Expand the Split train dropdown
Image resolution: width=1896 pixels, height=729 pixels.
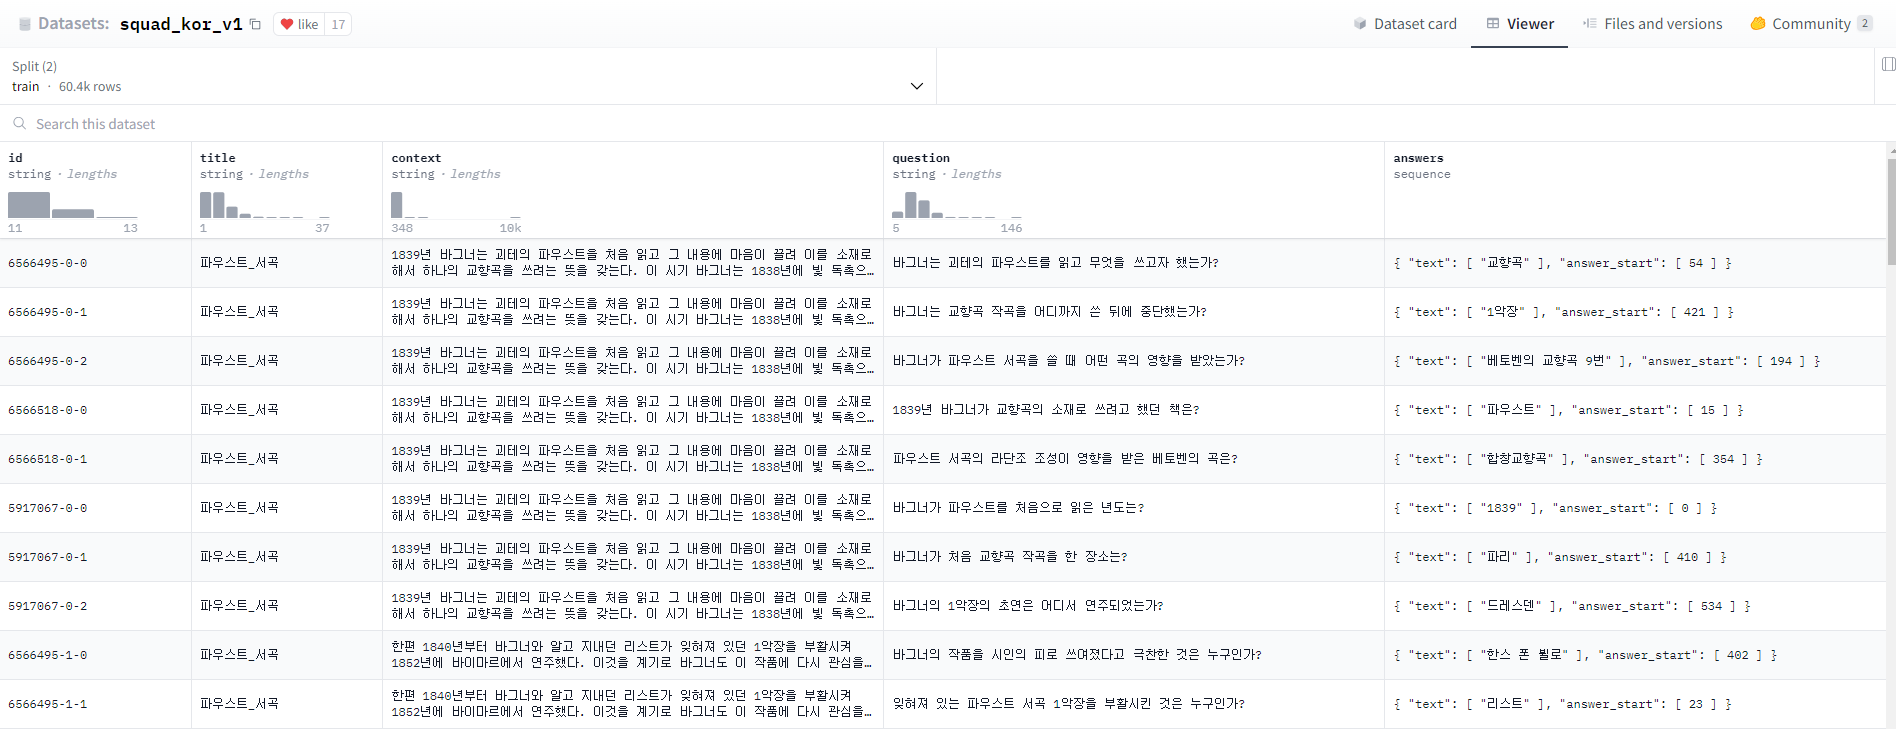[x=468, y=76]
